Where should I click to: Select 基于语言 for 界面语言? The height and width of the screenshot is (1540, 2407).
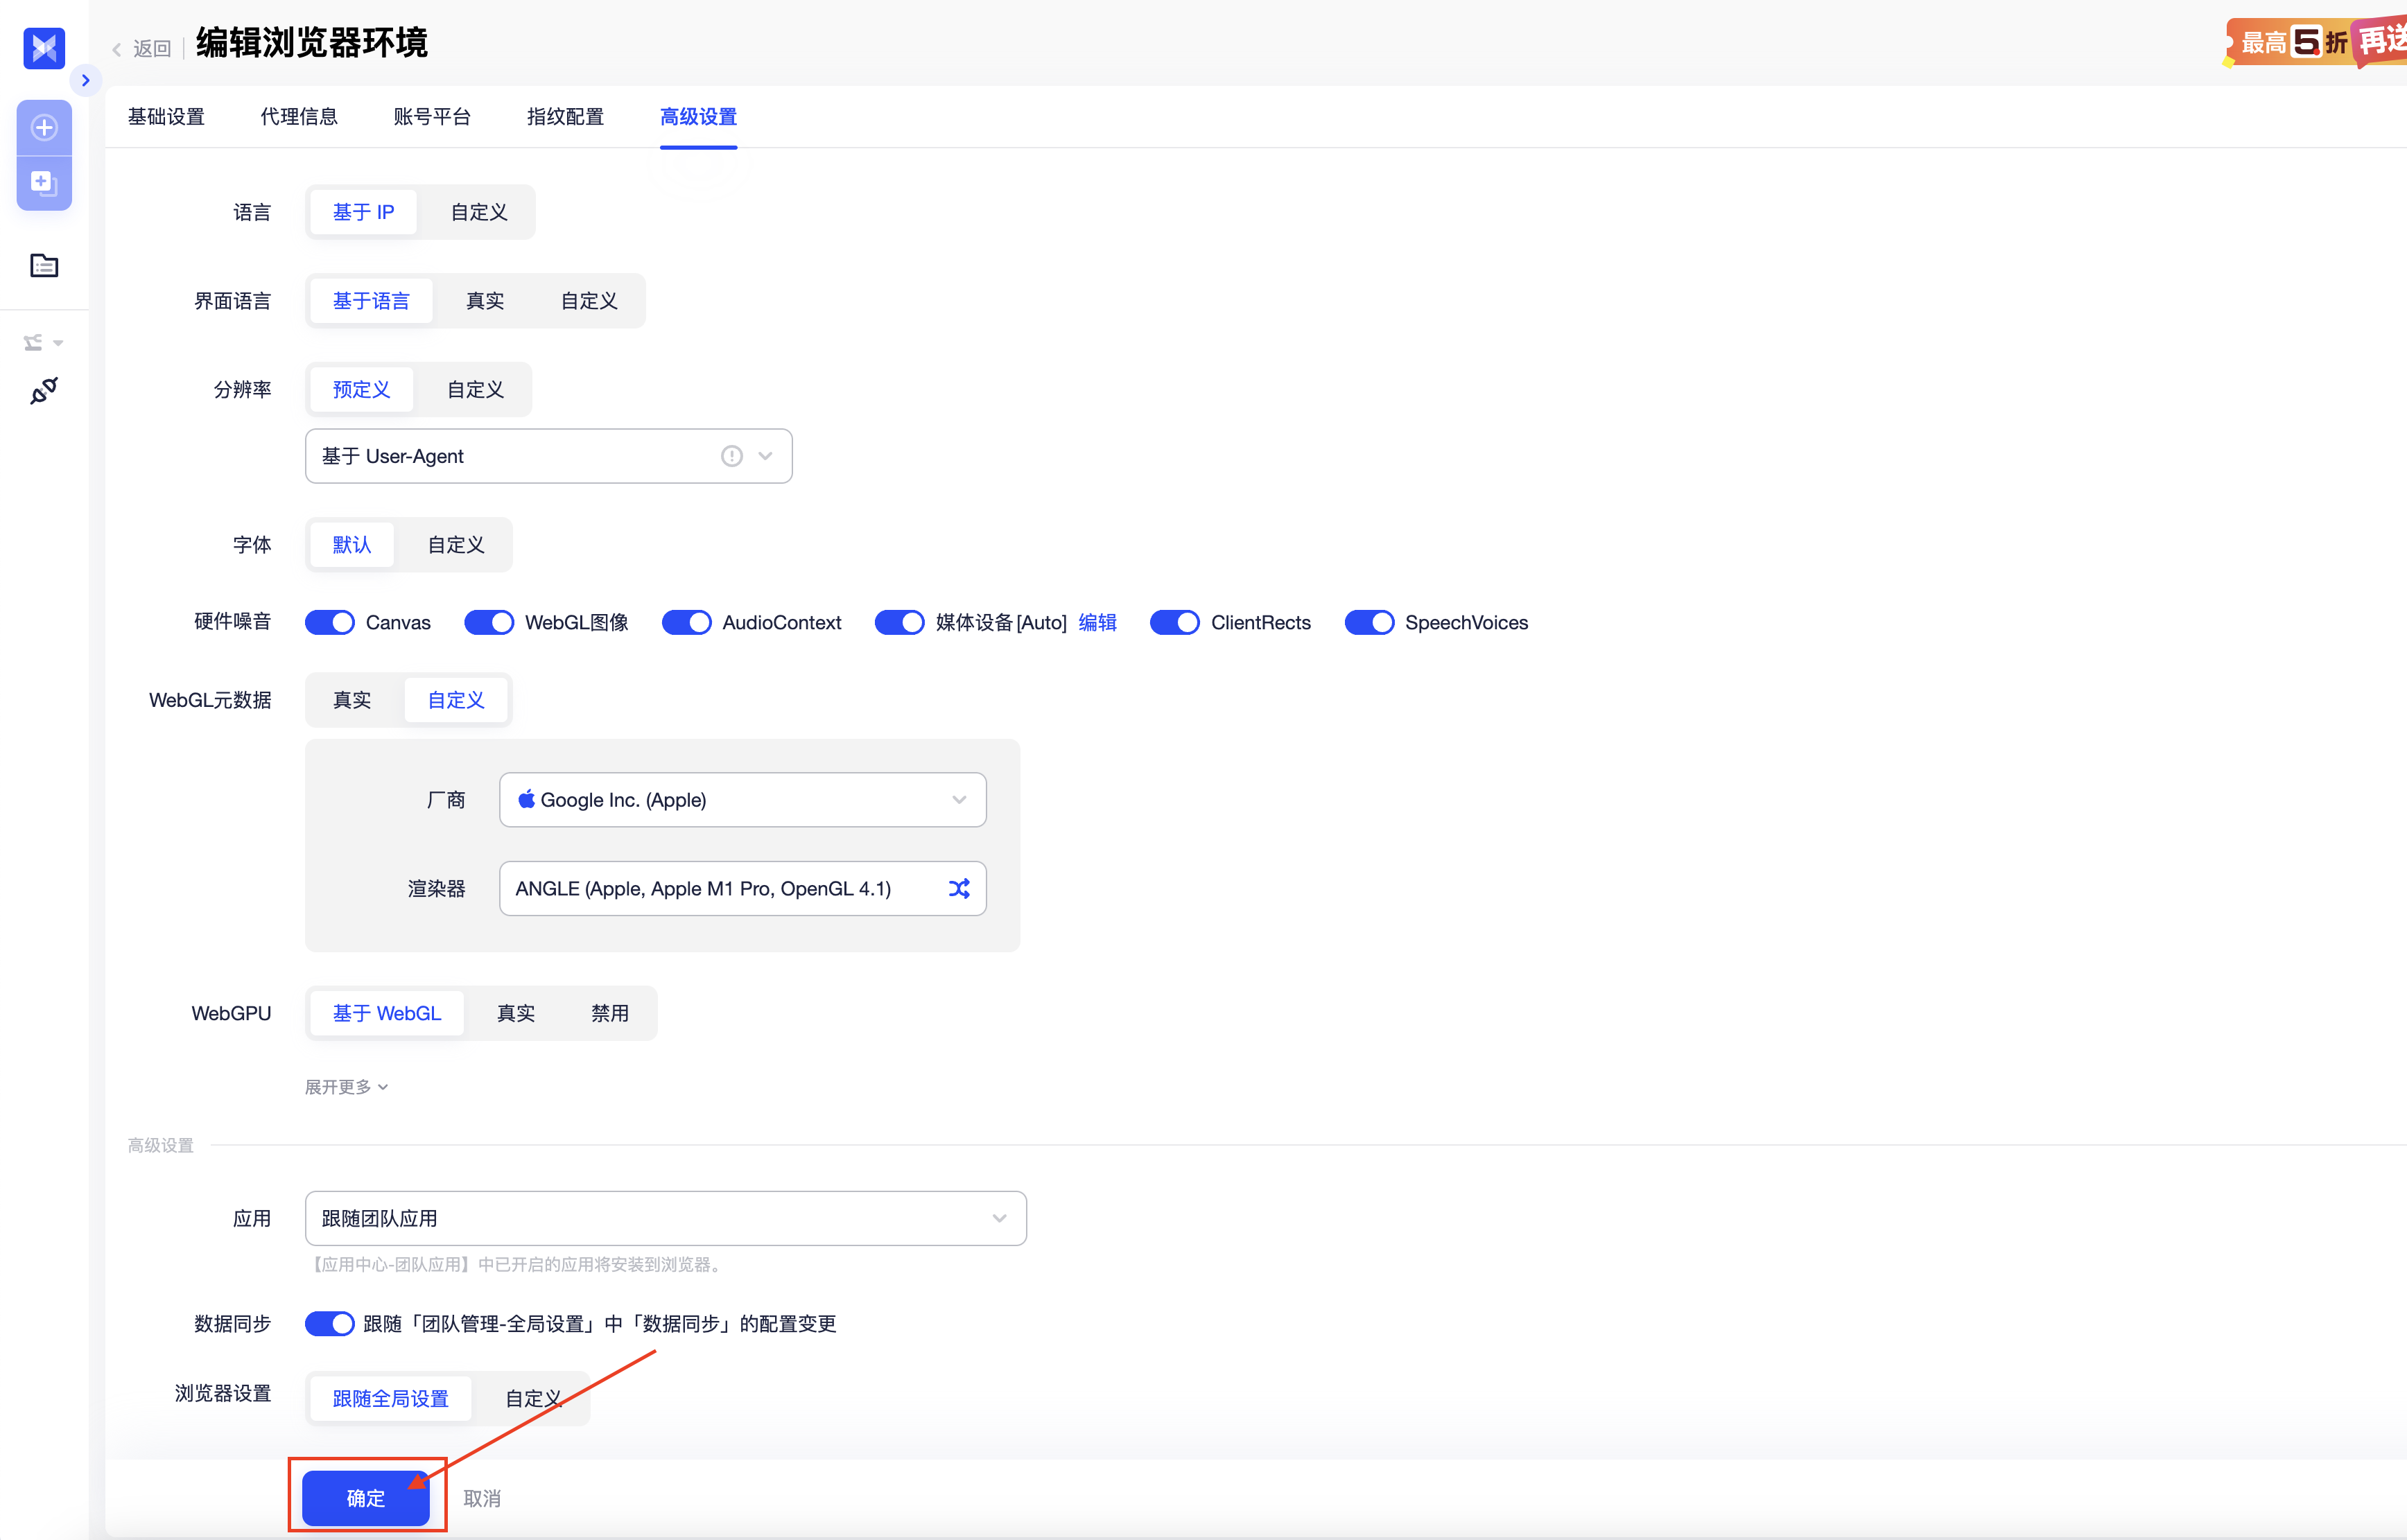click(x=371, y=301)
